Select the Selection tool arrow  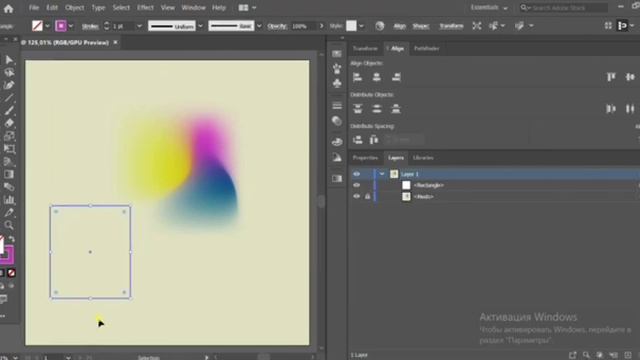coord(9,60)
